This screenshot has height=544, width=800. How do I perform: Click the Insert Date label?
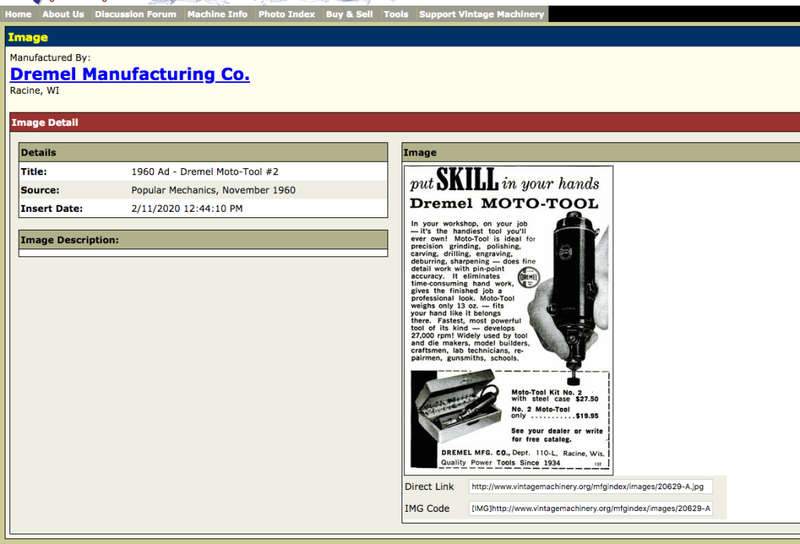[x=52, y=208]
